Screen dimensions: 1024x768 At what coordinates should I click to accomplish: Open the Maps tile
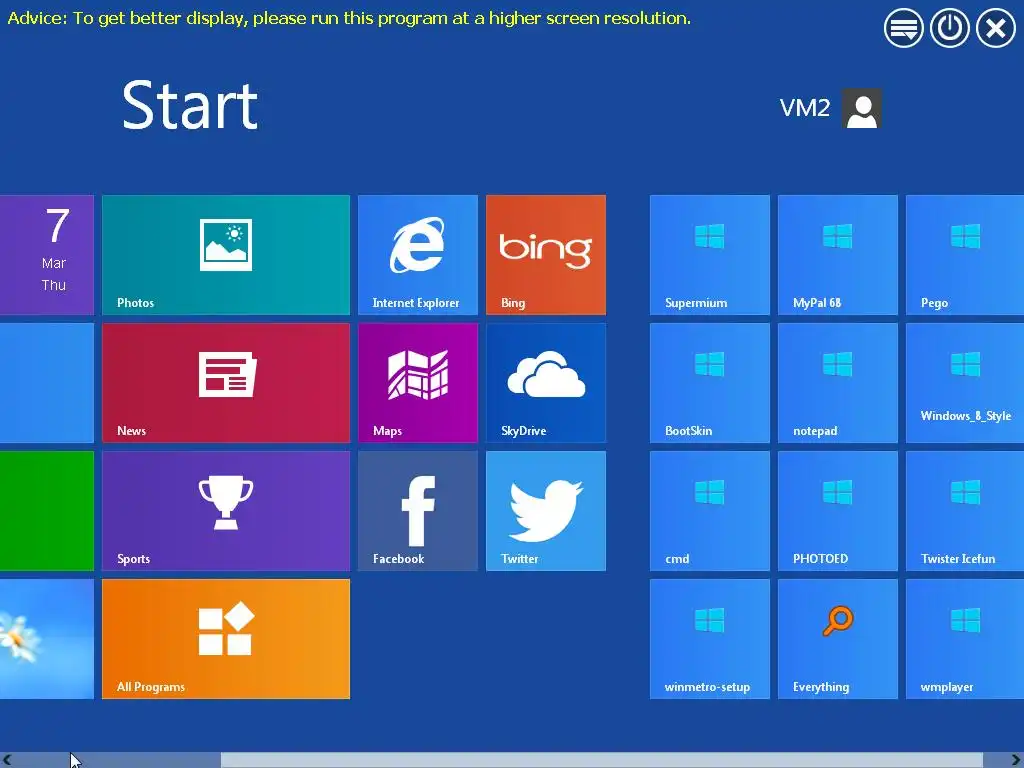[x=418, y=383]
